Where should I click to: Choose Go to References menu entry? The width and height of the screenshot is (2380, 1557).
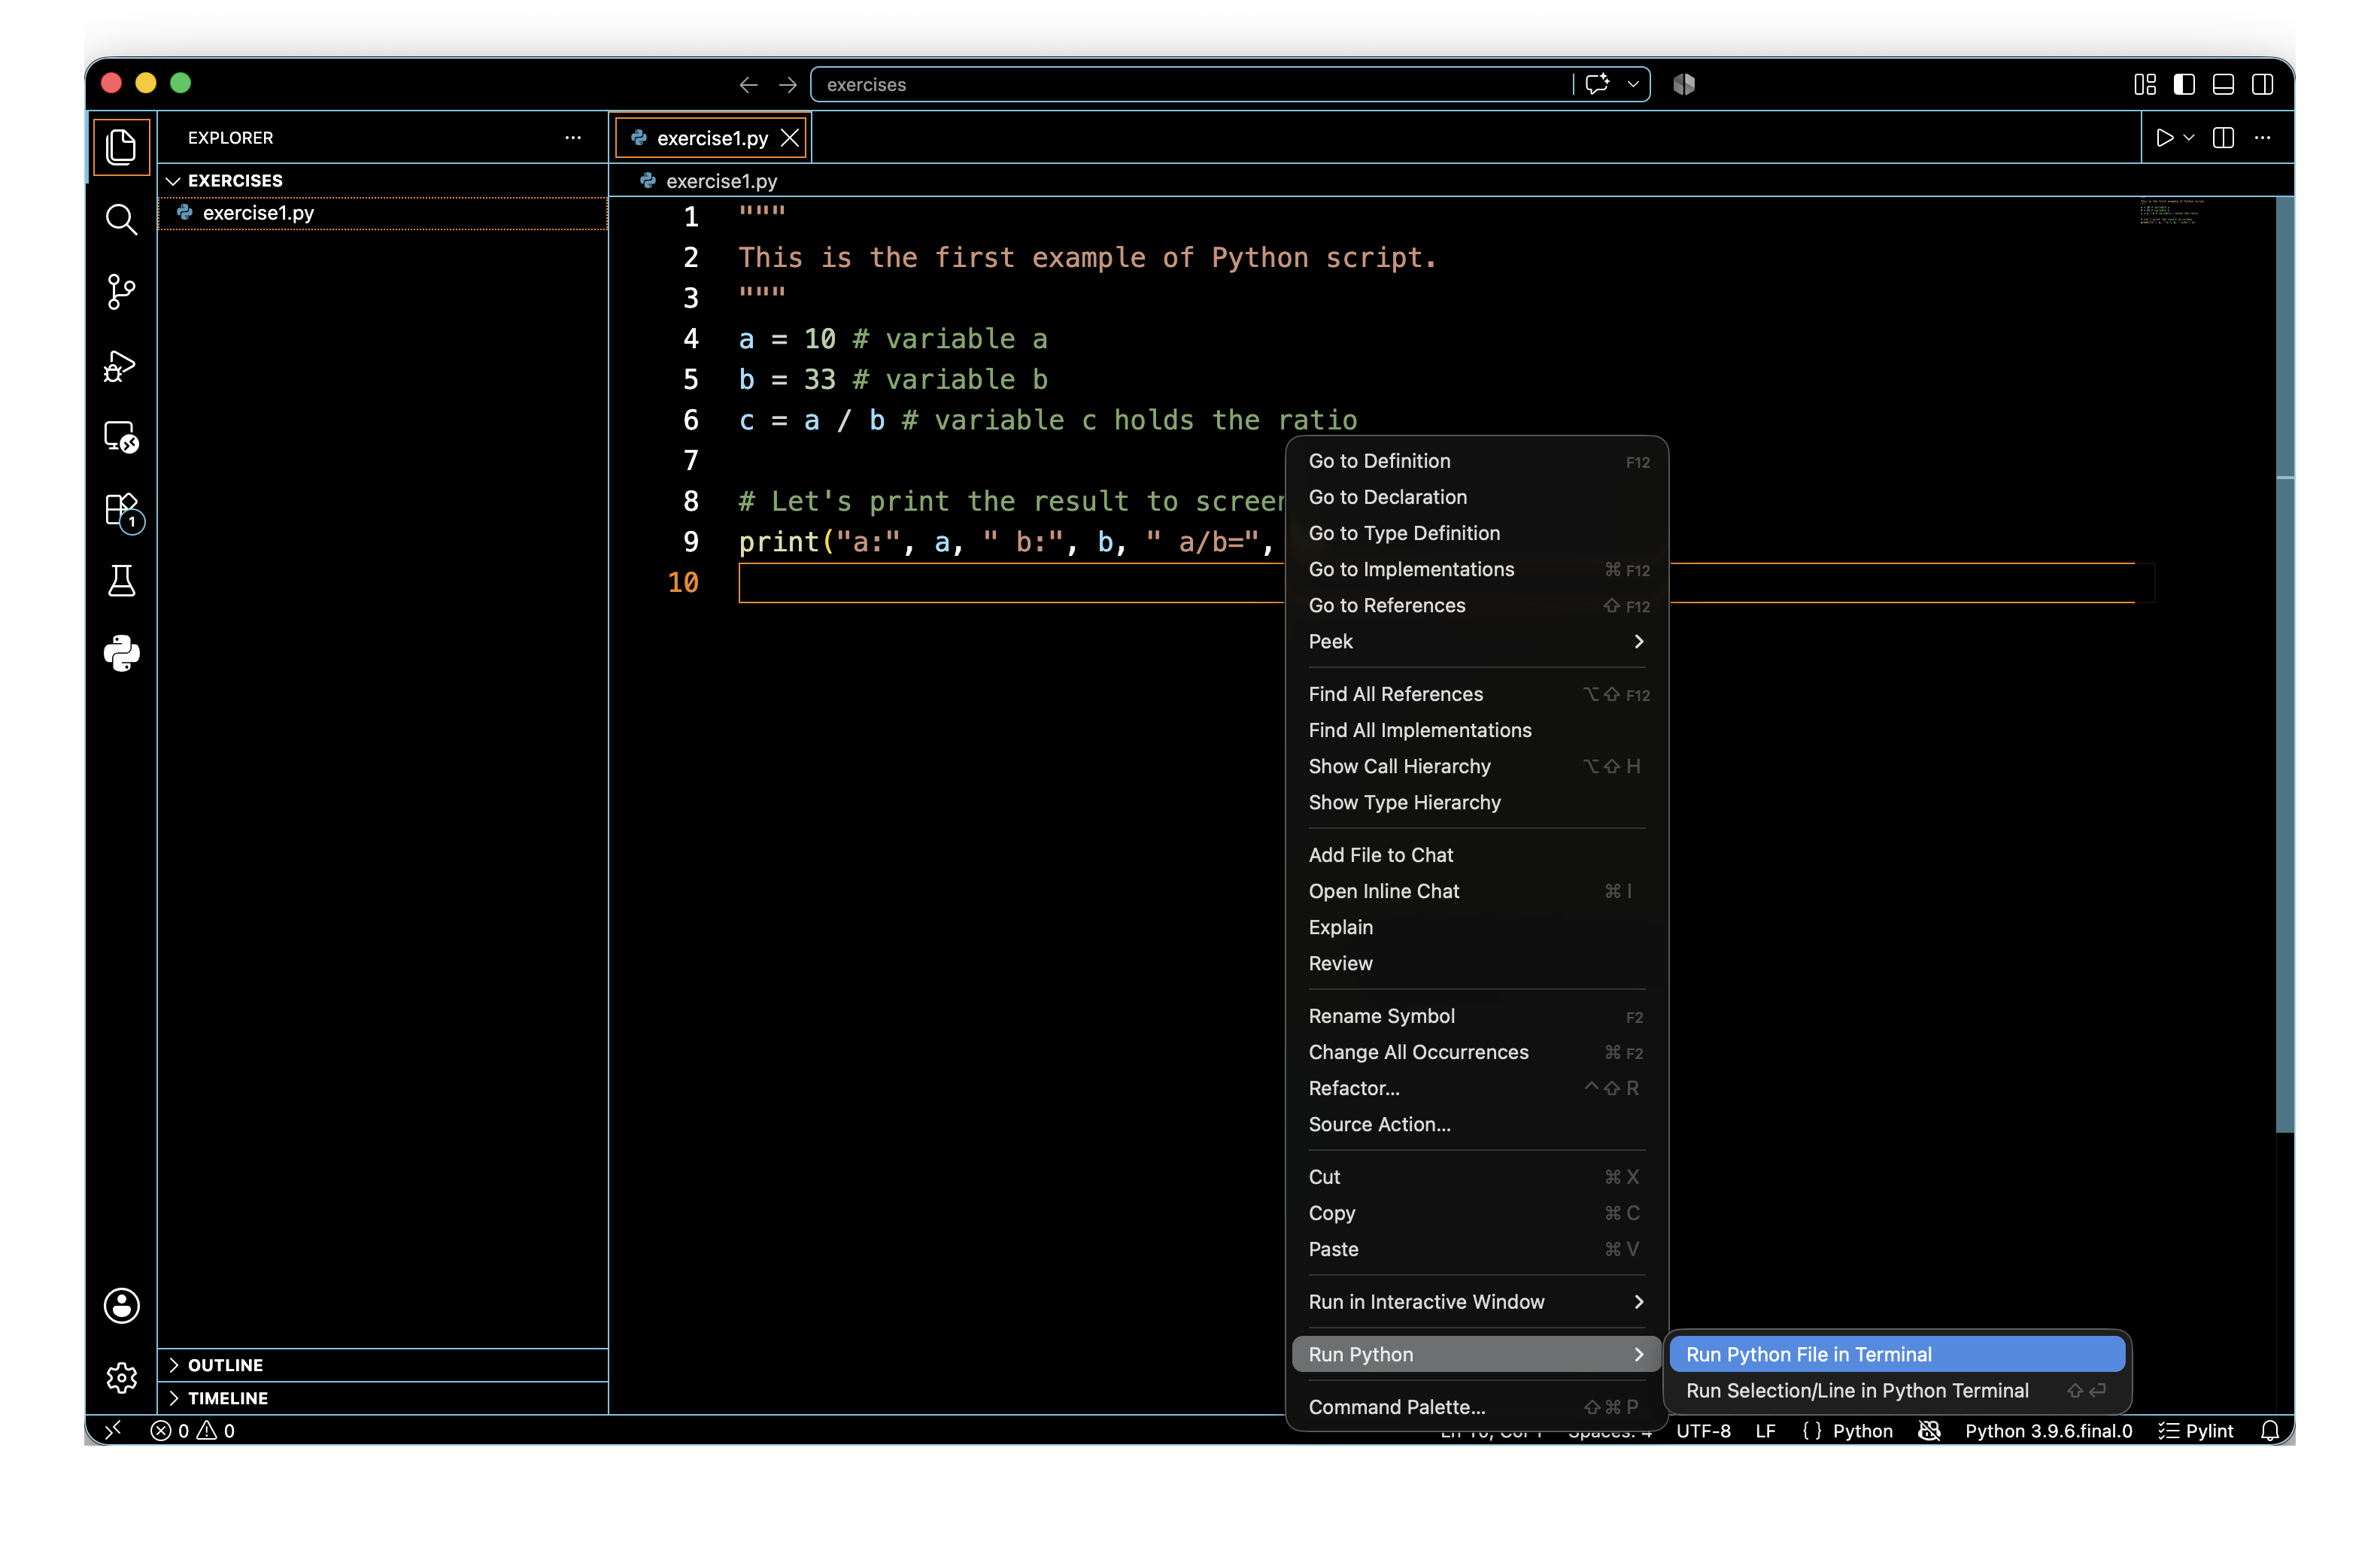tap(1476, 605)
